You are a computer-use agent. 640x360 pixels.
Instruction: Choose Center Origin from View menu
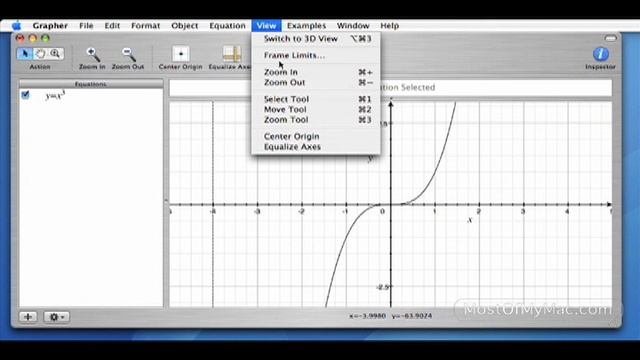[316, 136]
